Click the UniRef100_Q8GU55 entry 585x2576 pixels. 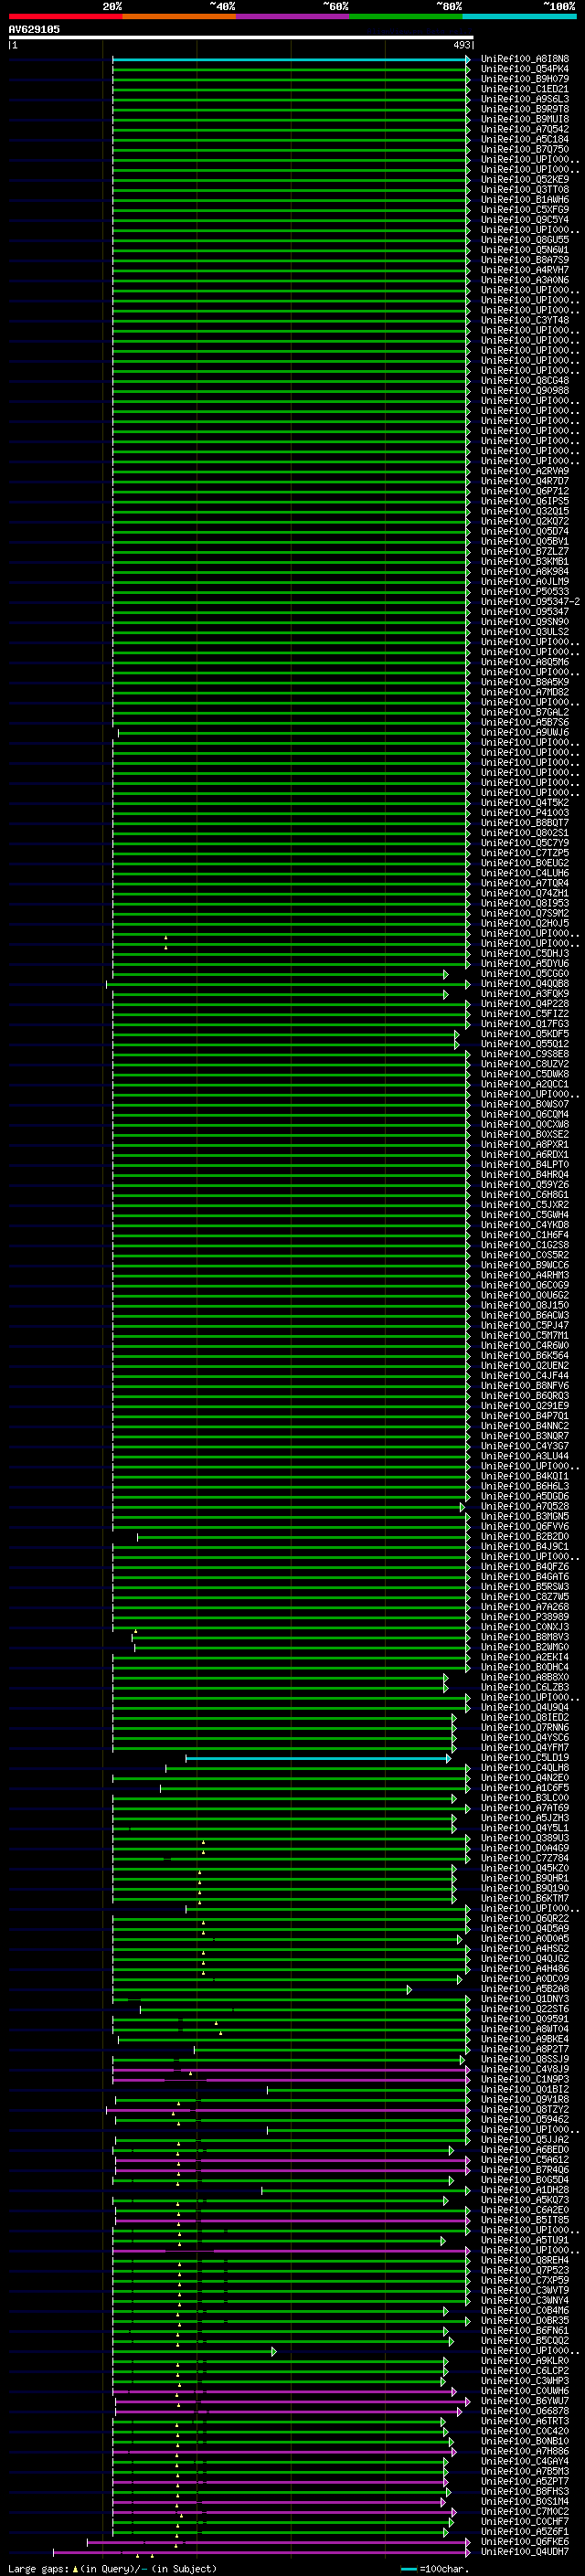tap(525, 240)
